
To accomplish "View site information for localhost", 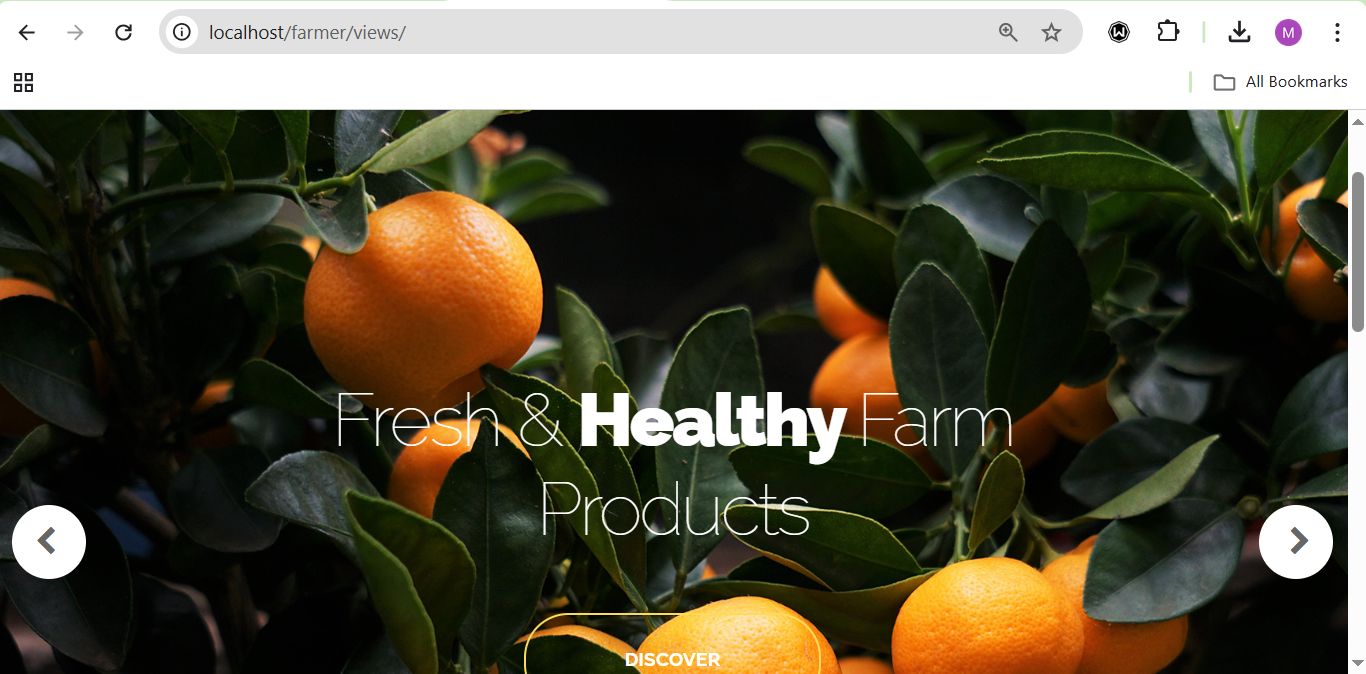I will [182, 32].
